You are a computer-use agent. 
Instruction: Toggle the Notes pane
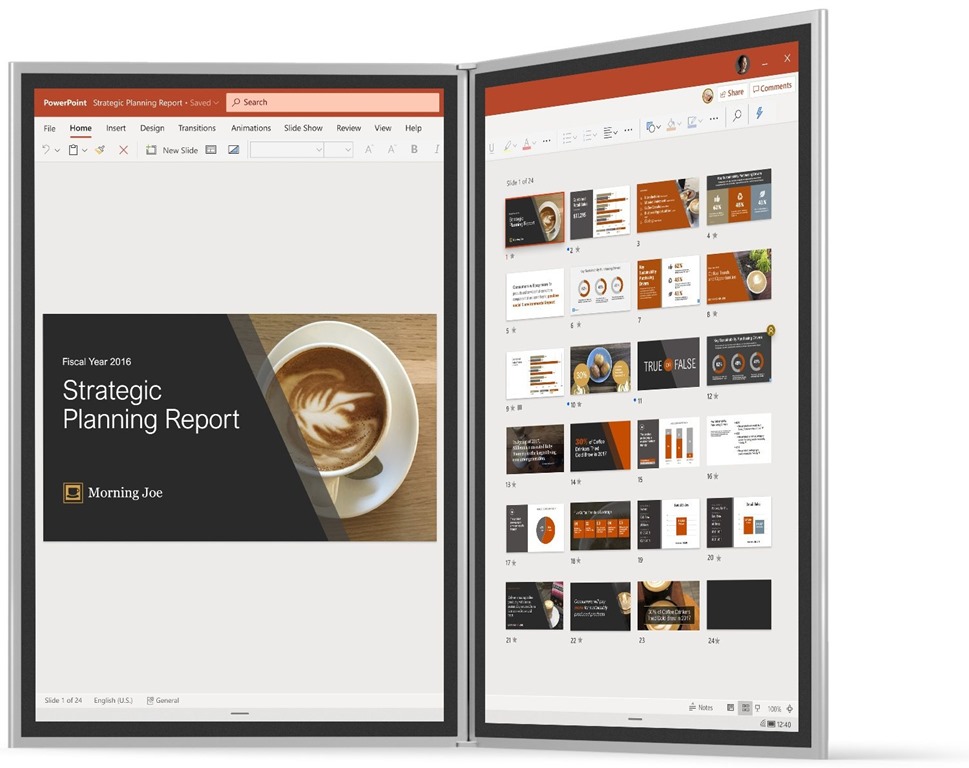701,707
